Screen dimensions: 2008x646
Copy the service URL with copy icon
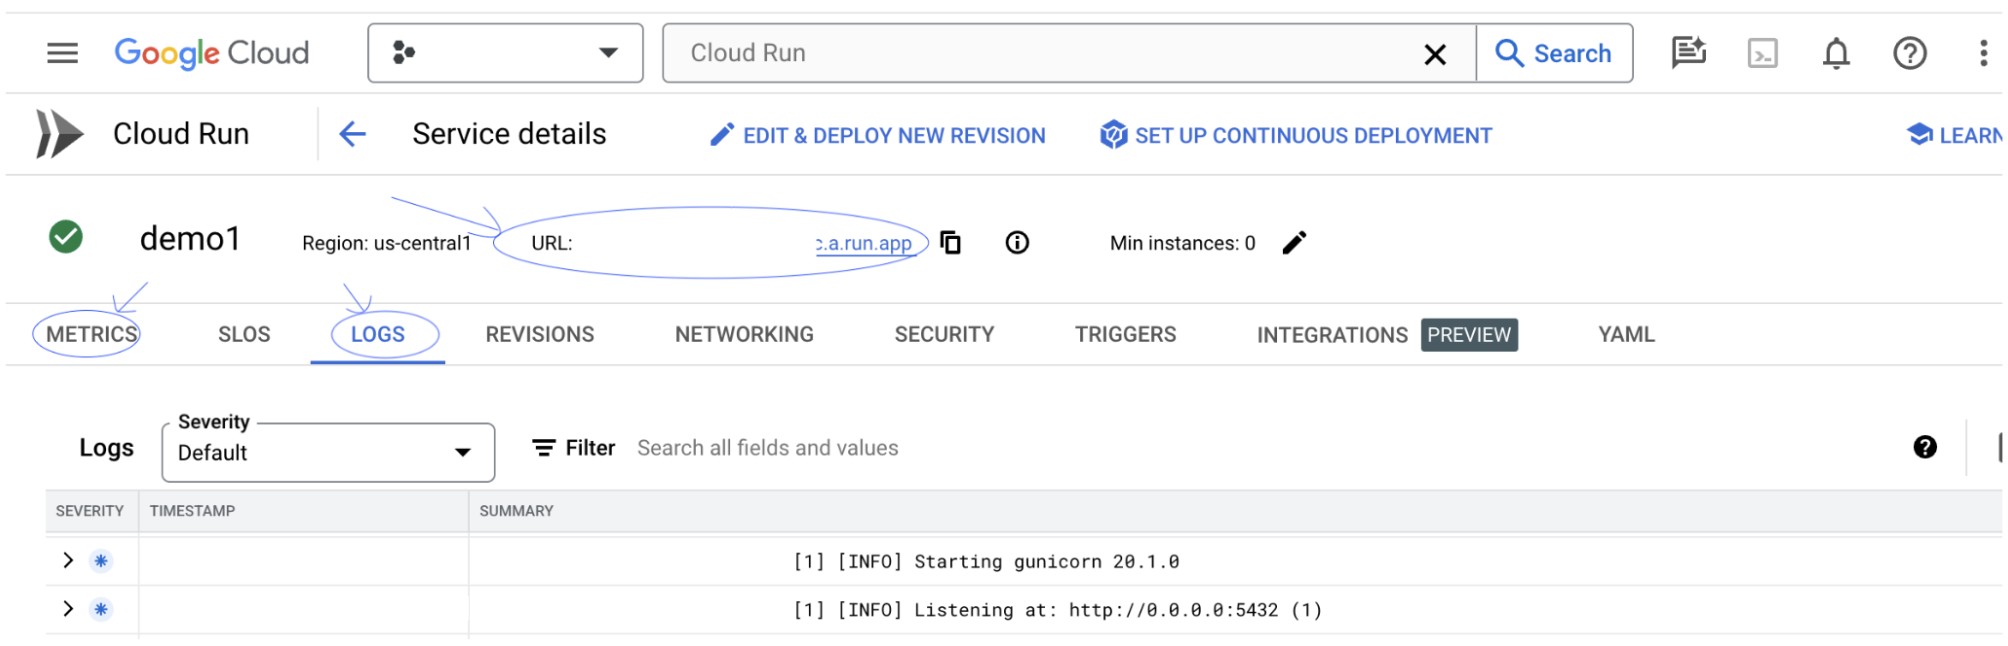pyautogui.click(x=951, y=243)
